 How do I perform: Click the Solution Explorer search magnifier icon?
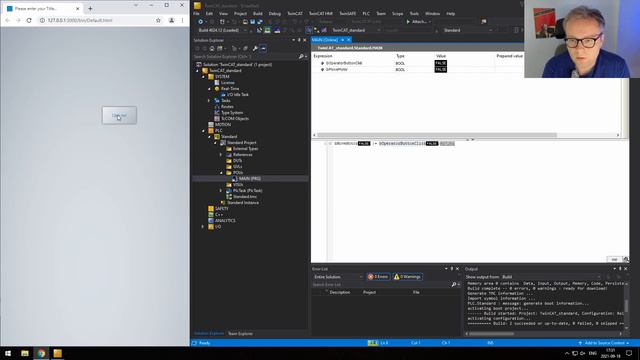301,57
